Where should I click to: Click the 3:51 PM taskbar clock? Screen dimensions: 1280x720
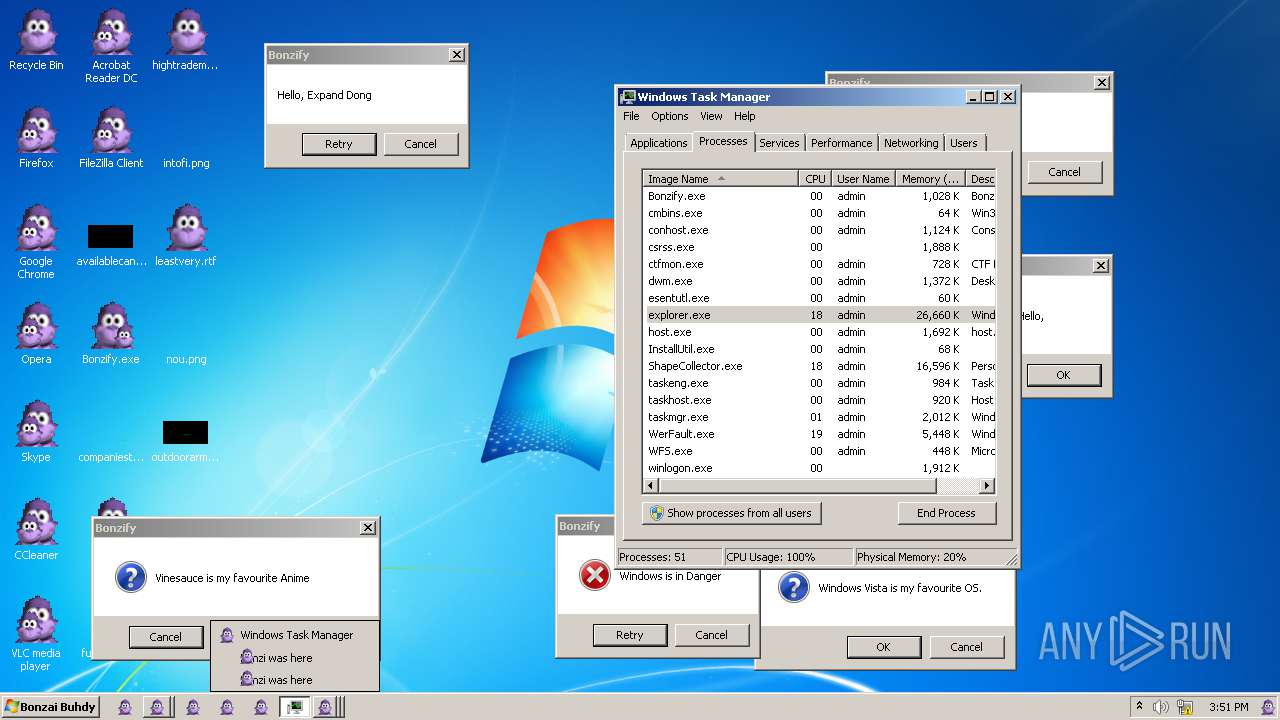click(1228, 707)
